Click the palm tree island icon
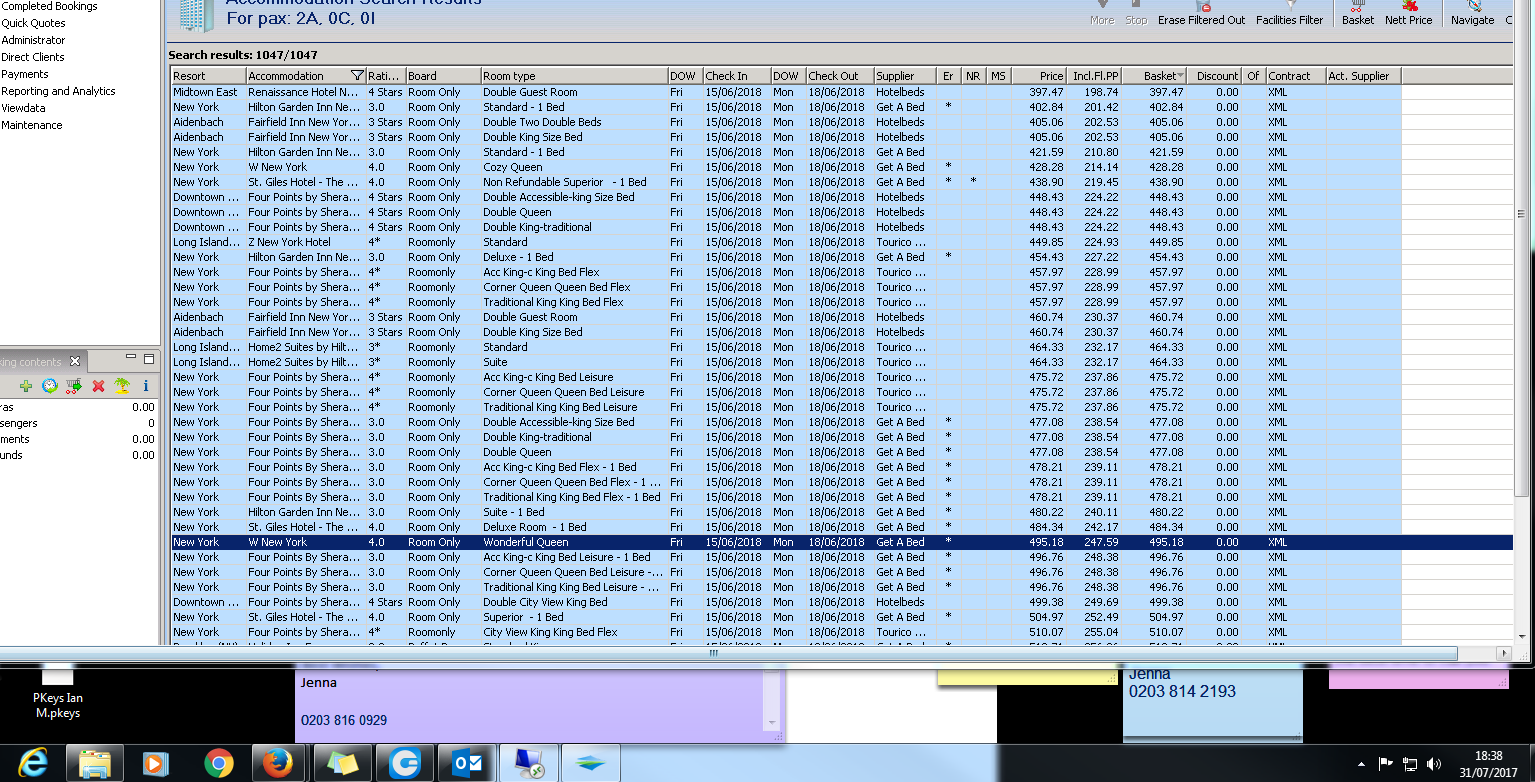This screenshot has height=782, width=1535. [x=121, y=386]
